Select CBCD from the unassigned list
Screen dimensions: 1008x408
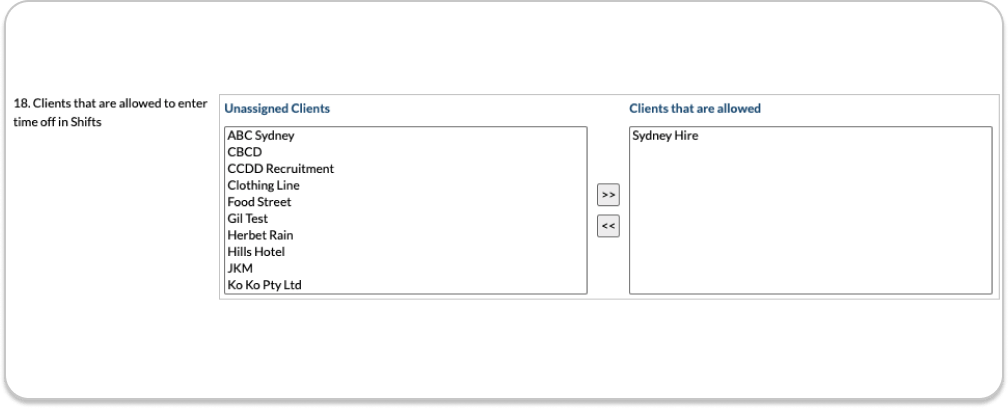[244, 152]
